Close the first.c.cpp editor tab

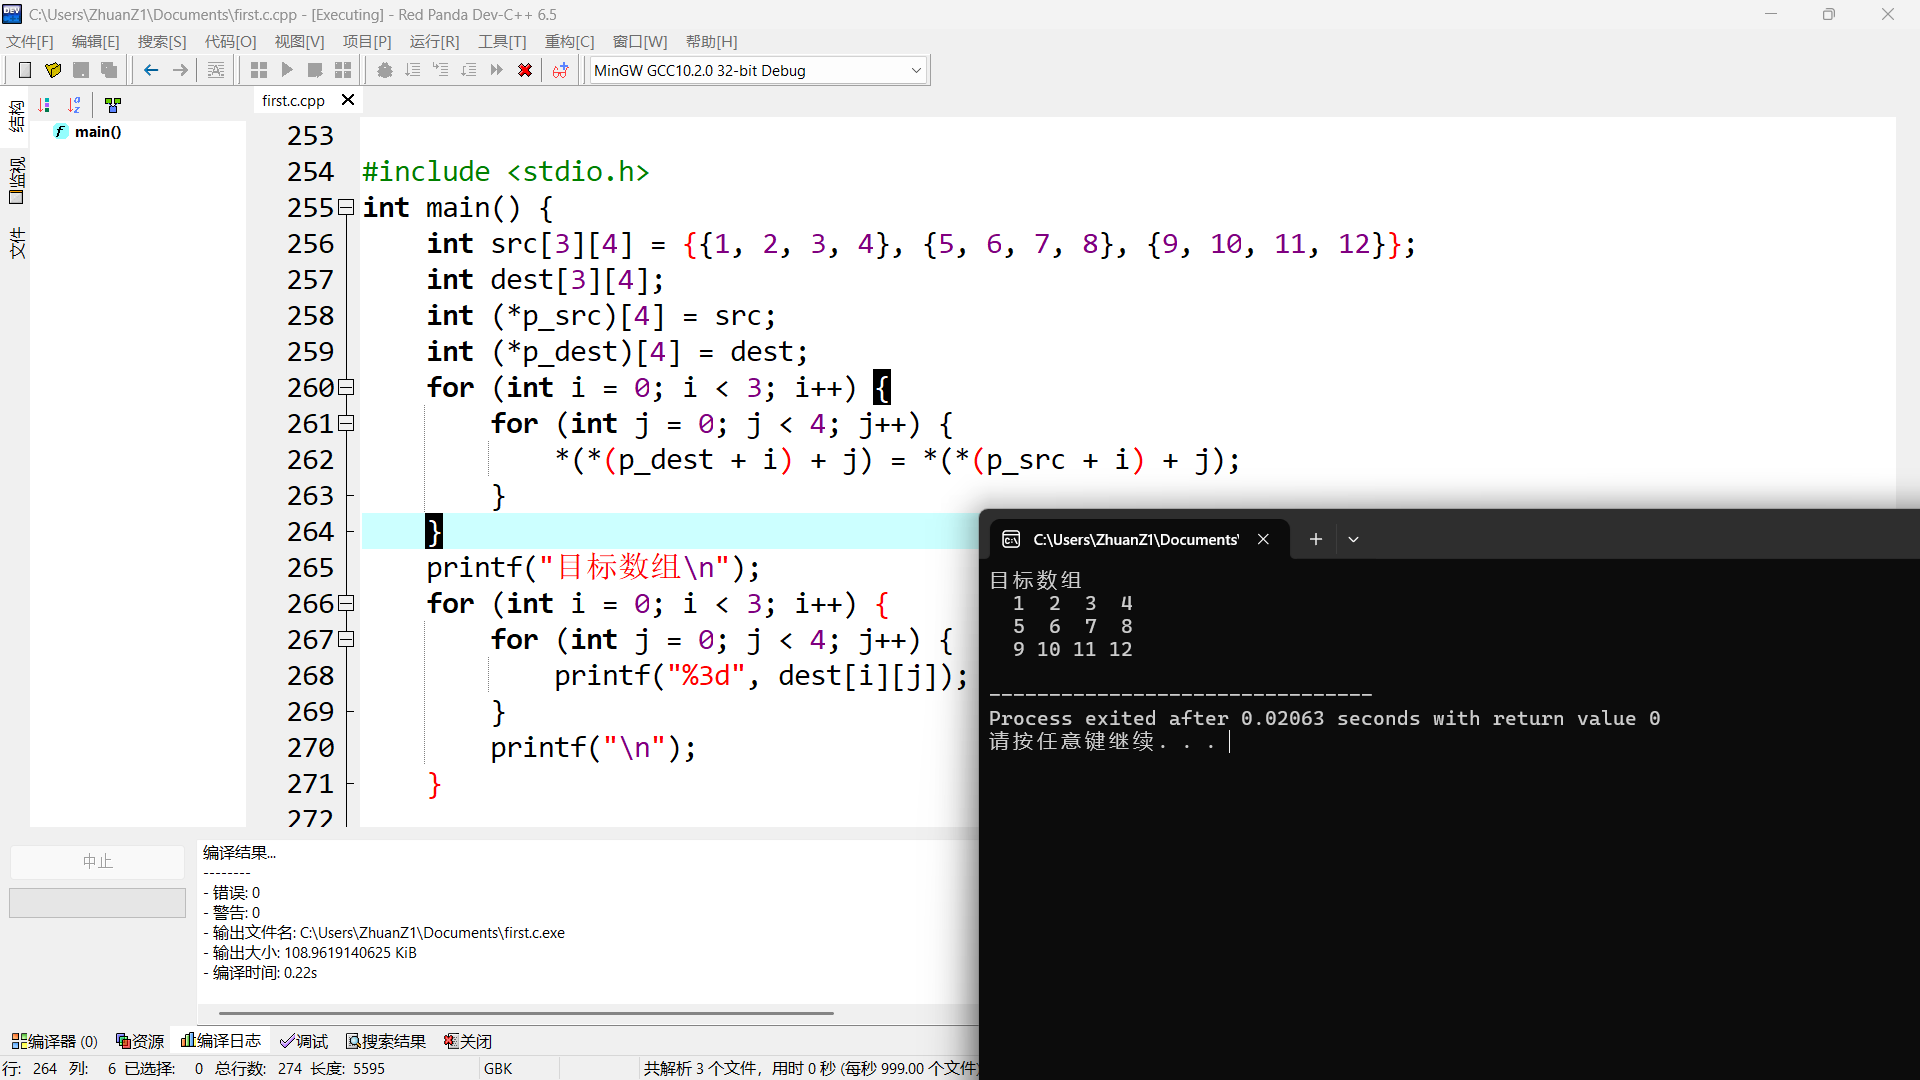pyautogui.click(x=348, y=100)
